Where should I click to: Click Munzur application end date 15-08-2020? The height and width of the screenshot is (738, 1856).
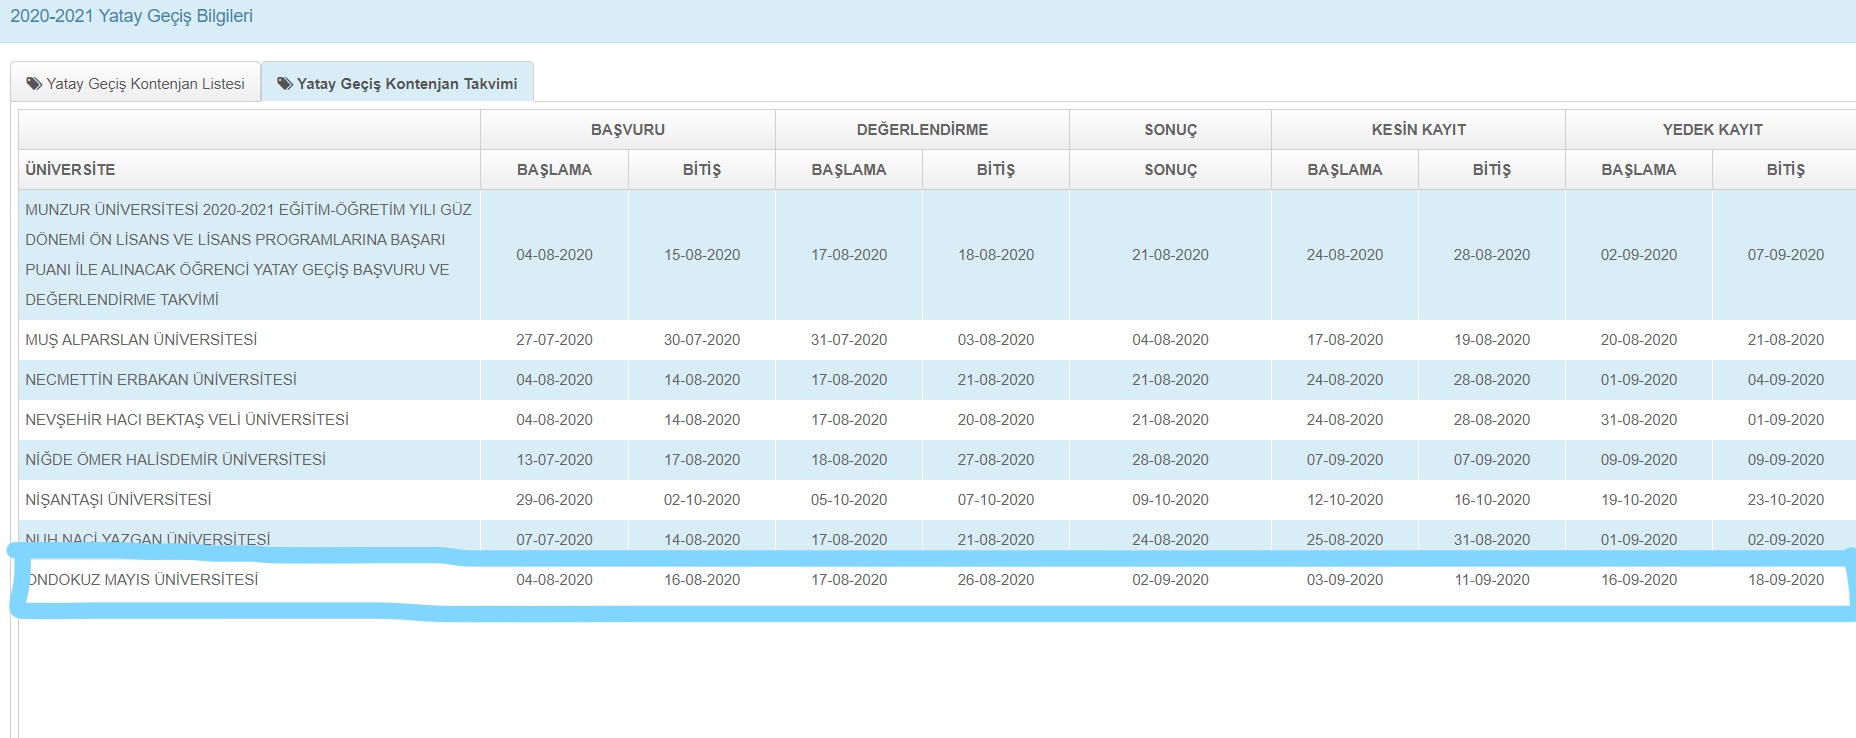point(702,255)
